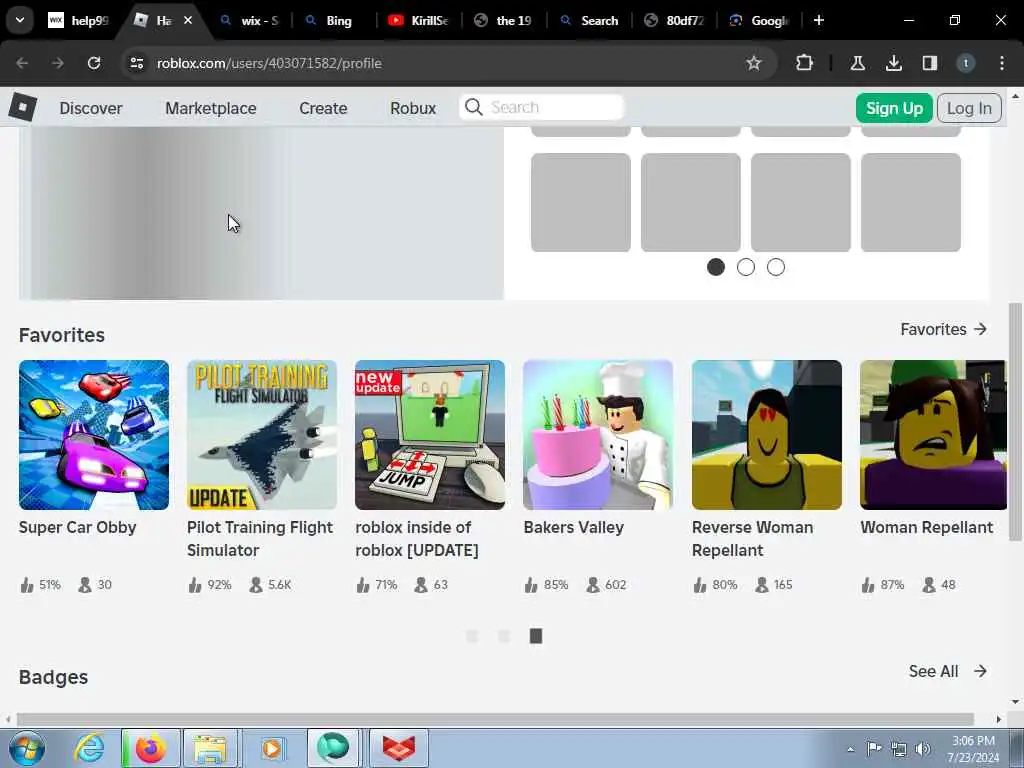
Task: Bookmark this page with star icon
Action: pos(754,63)
